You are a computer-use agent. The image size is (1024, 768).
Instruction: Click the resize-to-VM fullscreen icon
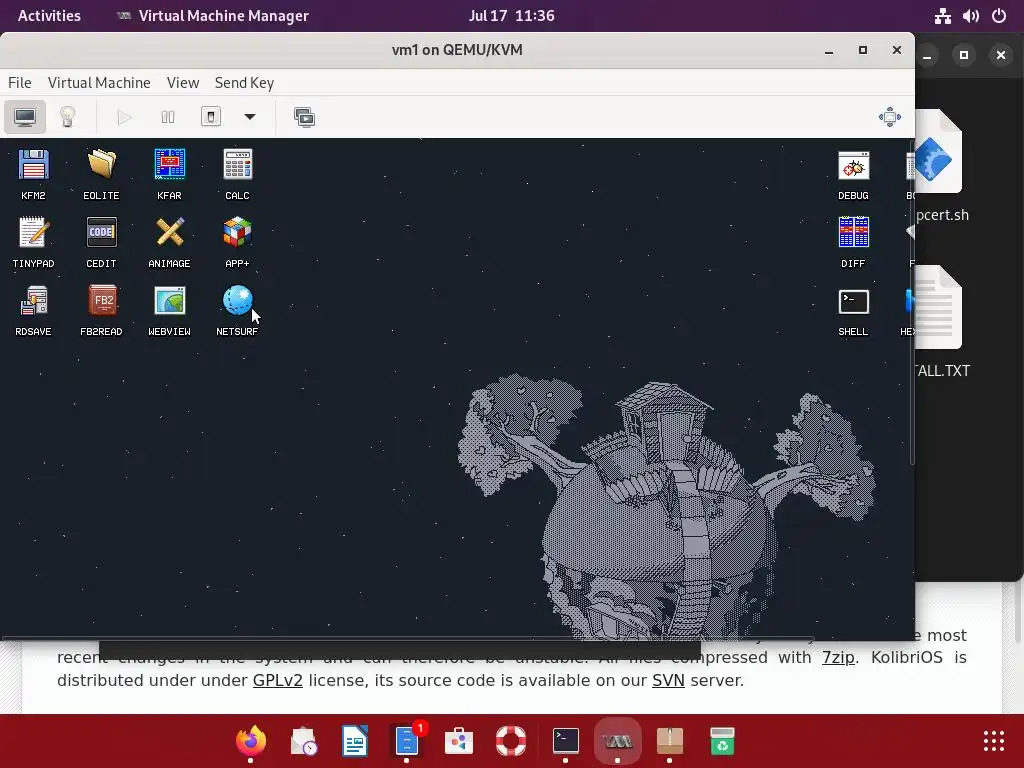click(x=889, y=117)
